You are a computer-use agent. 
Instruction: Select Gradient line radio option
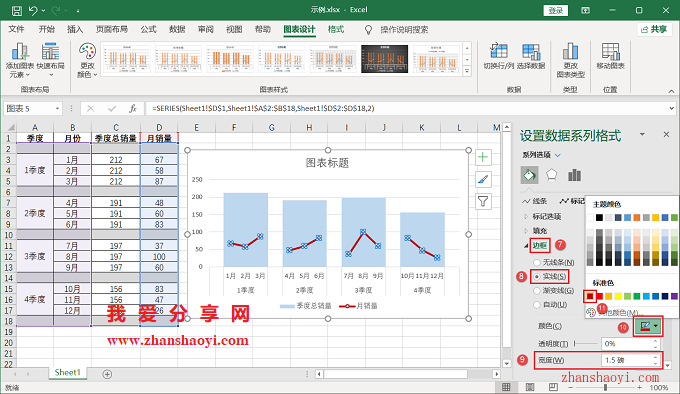[537, 290]
